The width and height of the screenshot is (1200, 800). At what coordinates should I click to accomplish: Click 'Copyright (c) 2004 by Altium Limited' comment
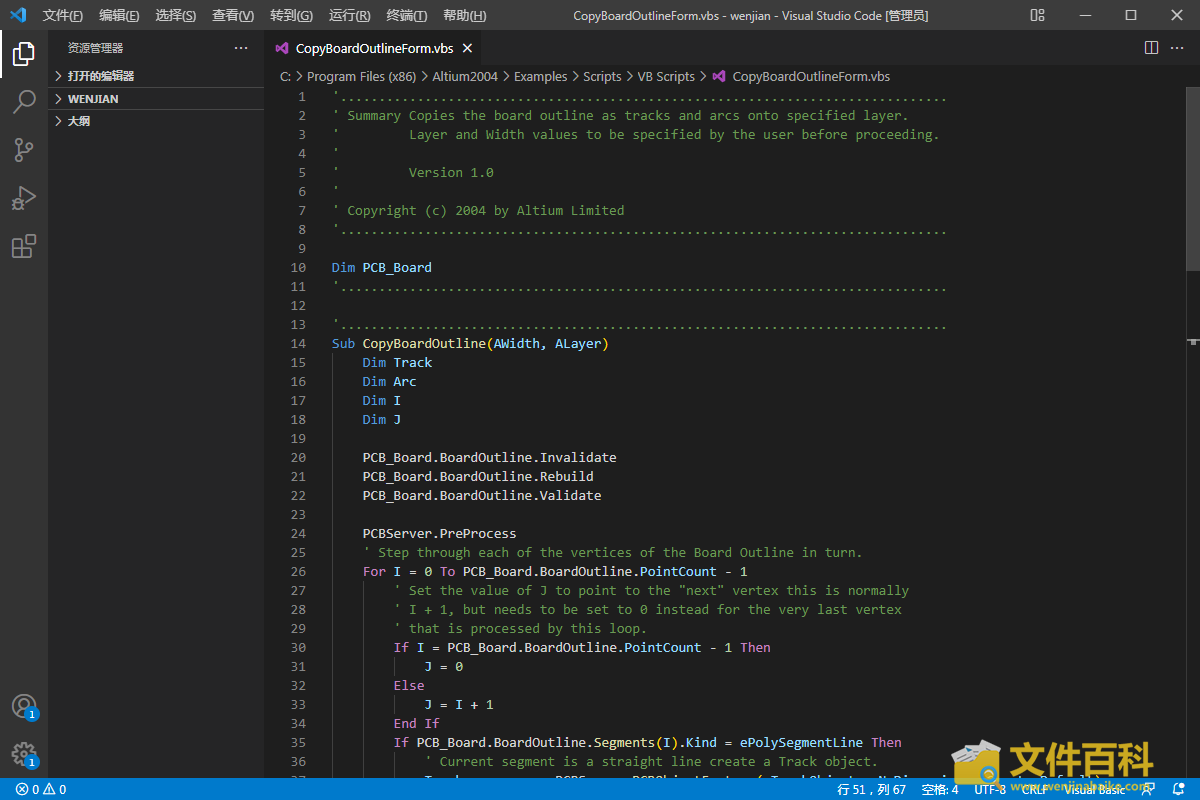tap(485, 211)
